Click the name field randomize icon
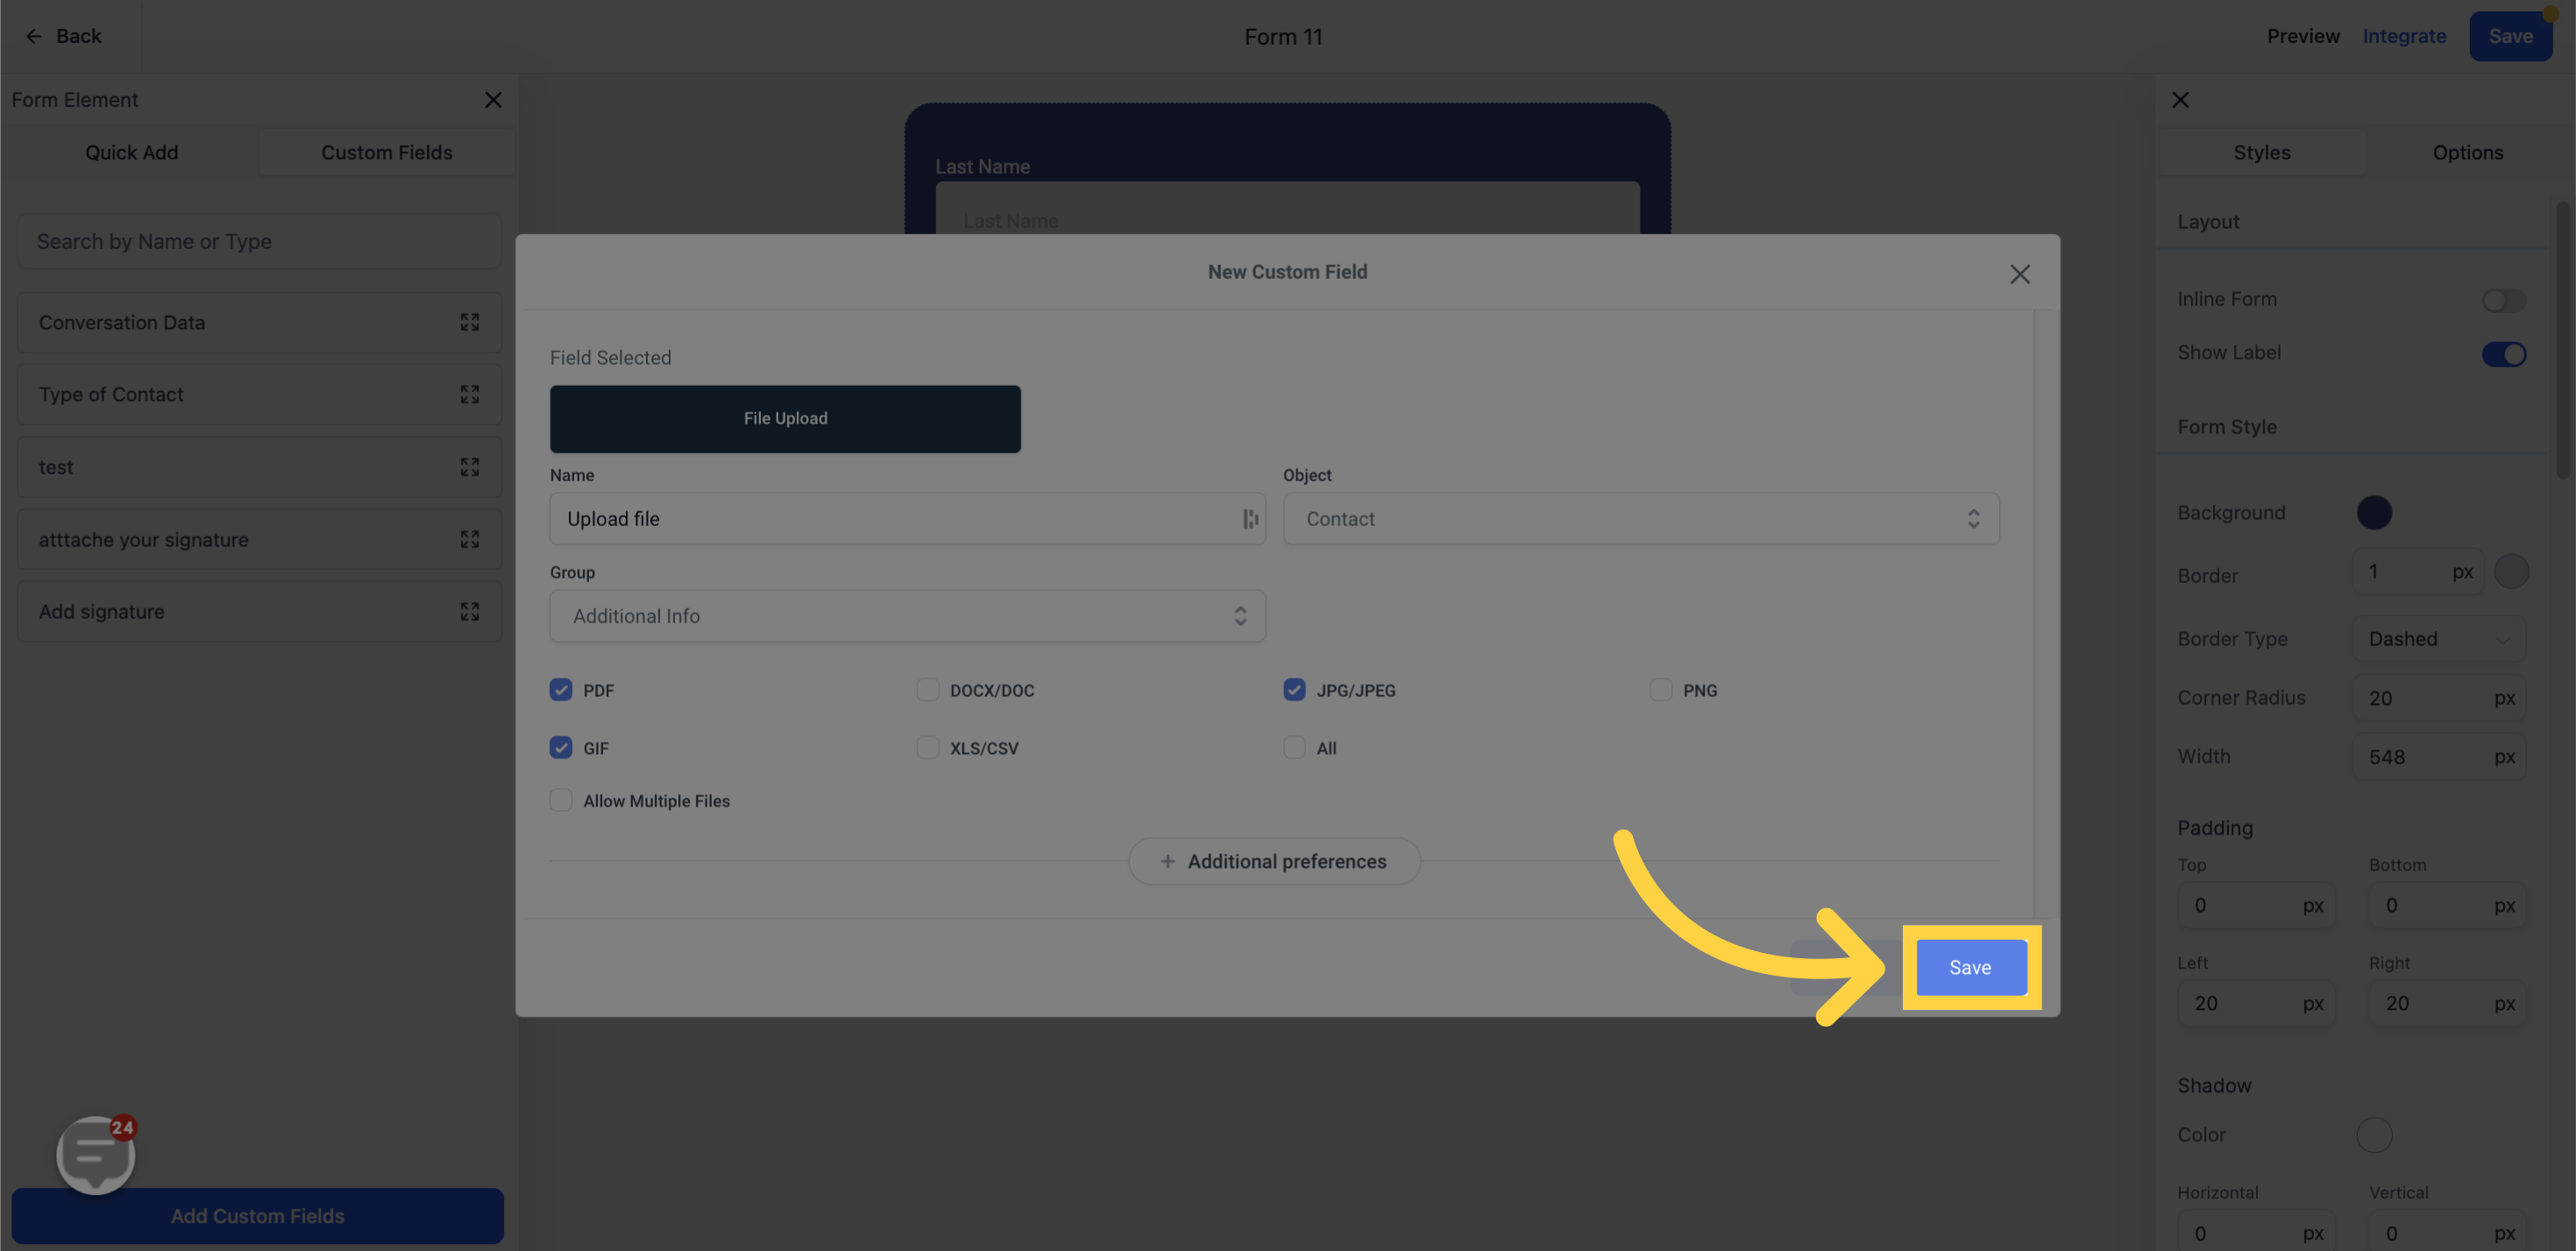The height and width of the screenshot is (1251, 2576). pos(1252,518)
